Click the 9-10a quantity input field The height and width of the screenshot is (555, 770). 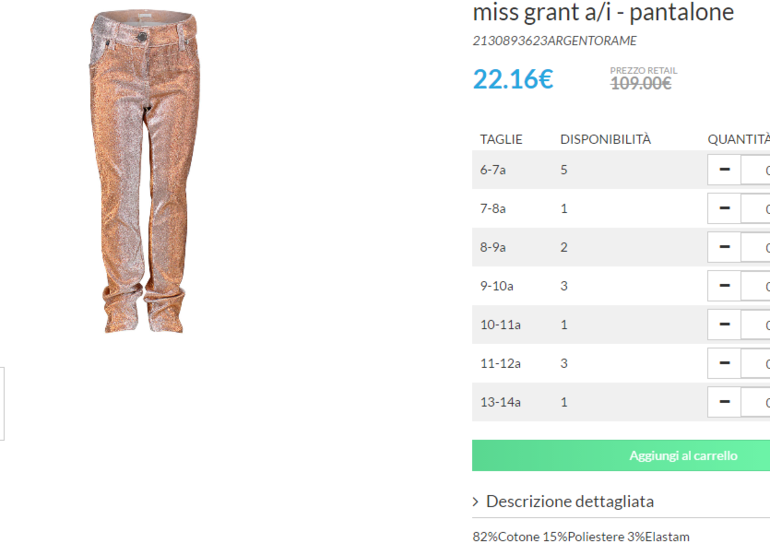(x=756, y=286)
